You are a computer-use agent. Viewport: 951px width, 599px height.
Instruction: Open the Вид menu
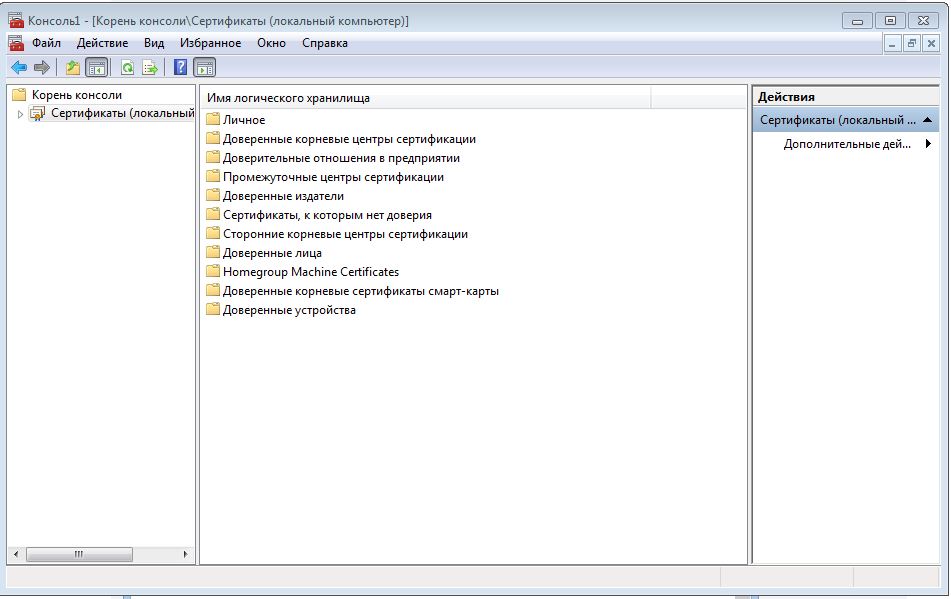point(154,43)
